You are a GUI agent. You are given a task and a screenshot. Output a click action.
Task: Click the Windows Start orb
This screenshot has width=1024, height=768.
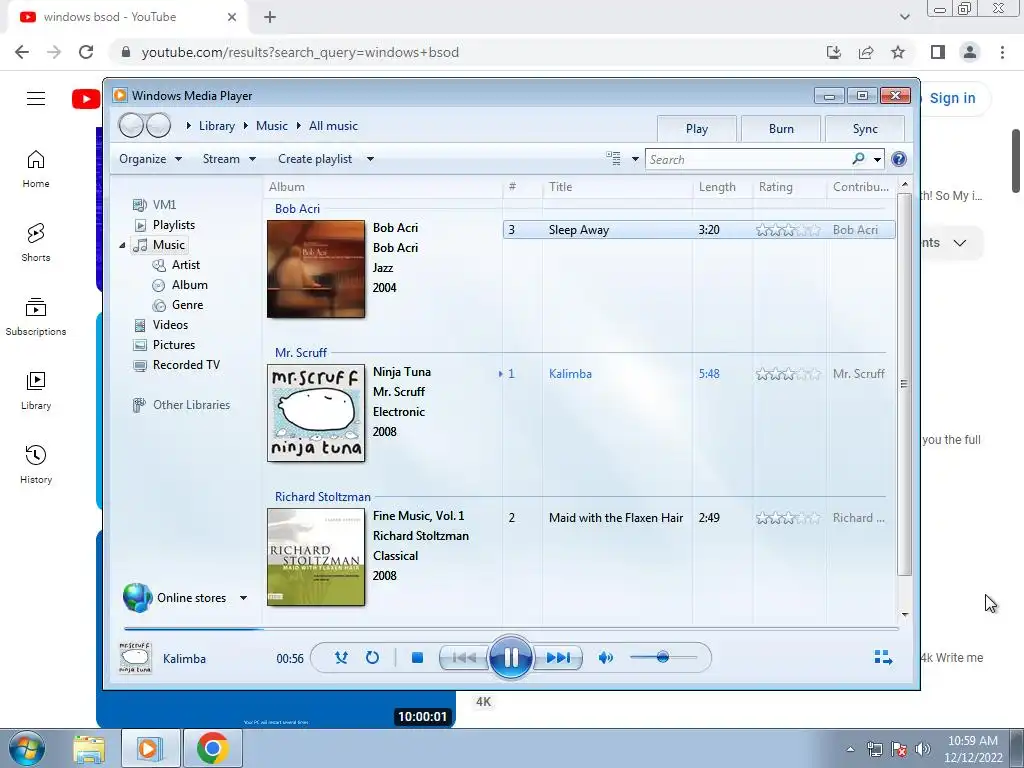pyautogui.click(x=26, y=748)
